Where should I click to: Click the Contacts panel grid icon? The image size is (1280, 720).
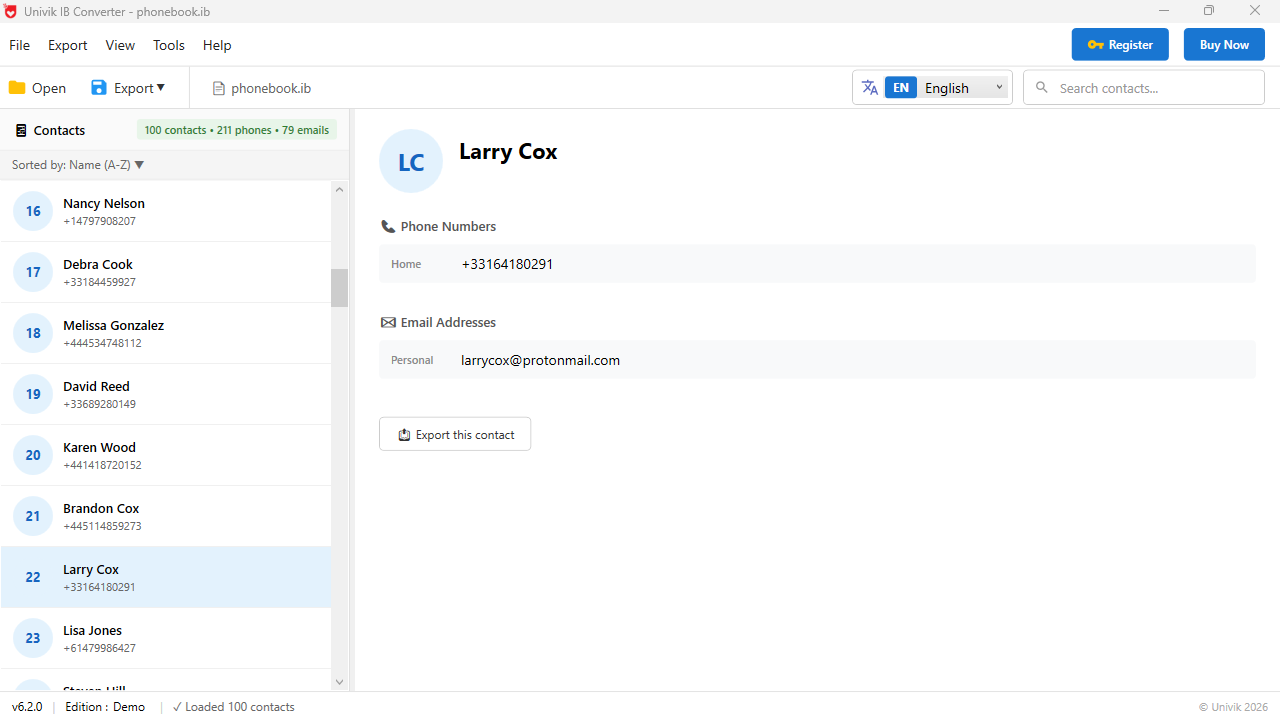coord(21,130)
